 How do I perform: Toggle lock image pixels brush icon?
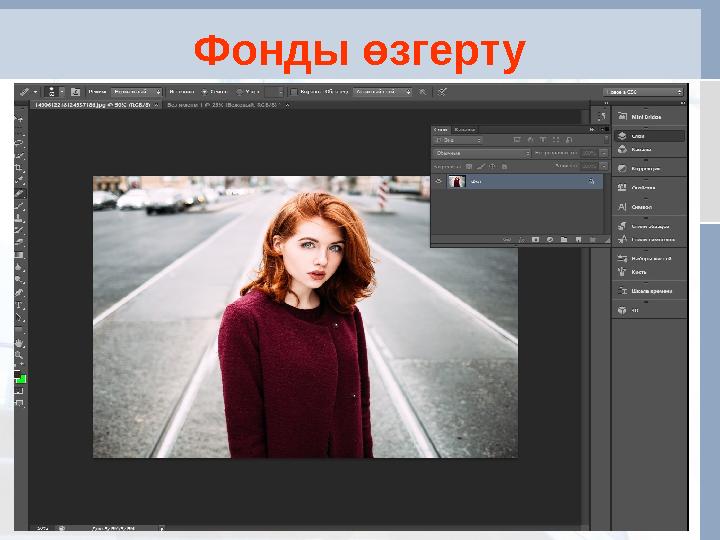[481, 166]
